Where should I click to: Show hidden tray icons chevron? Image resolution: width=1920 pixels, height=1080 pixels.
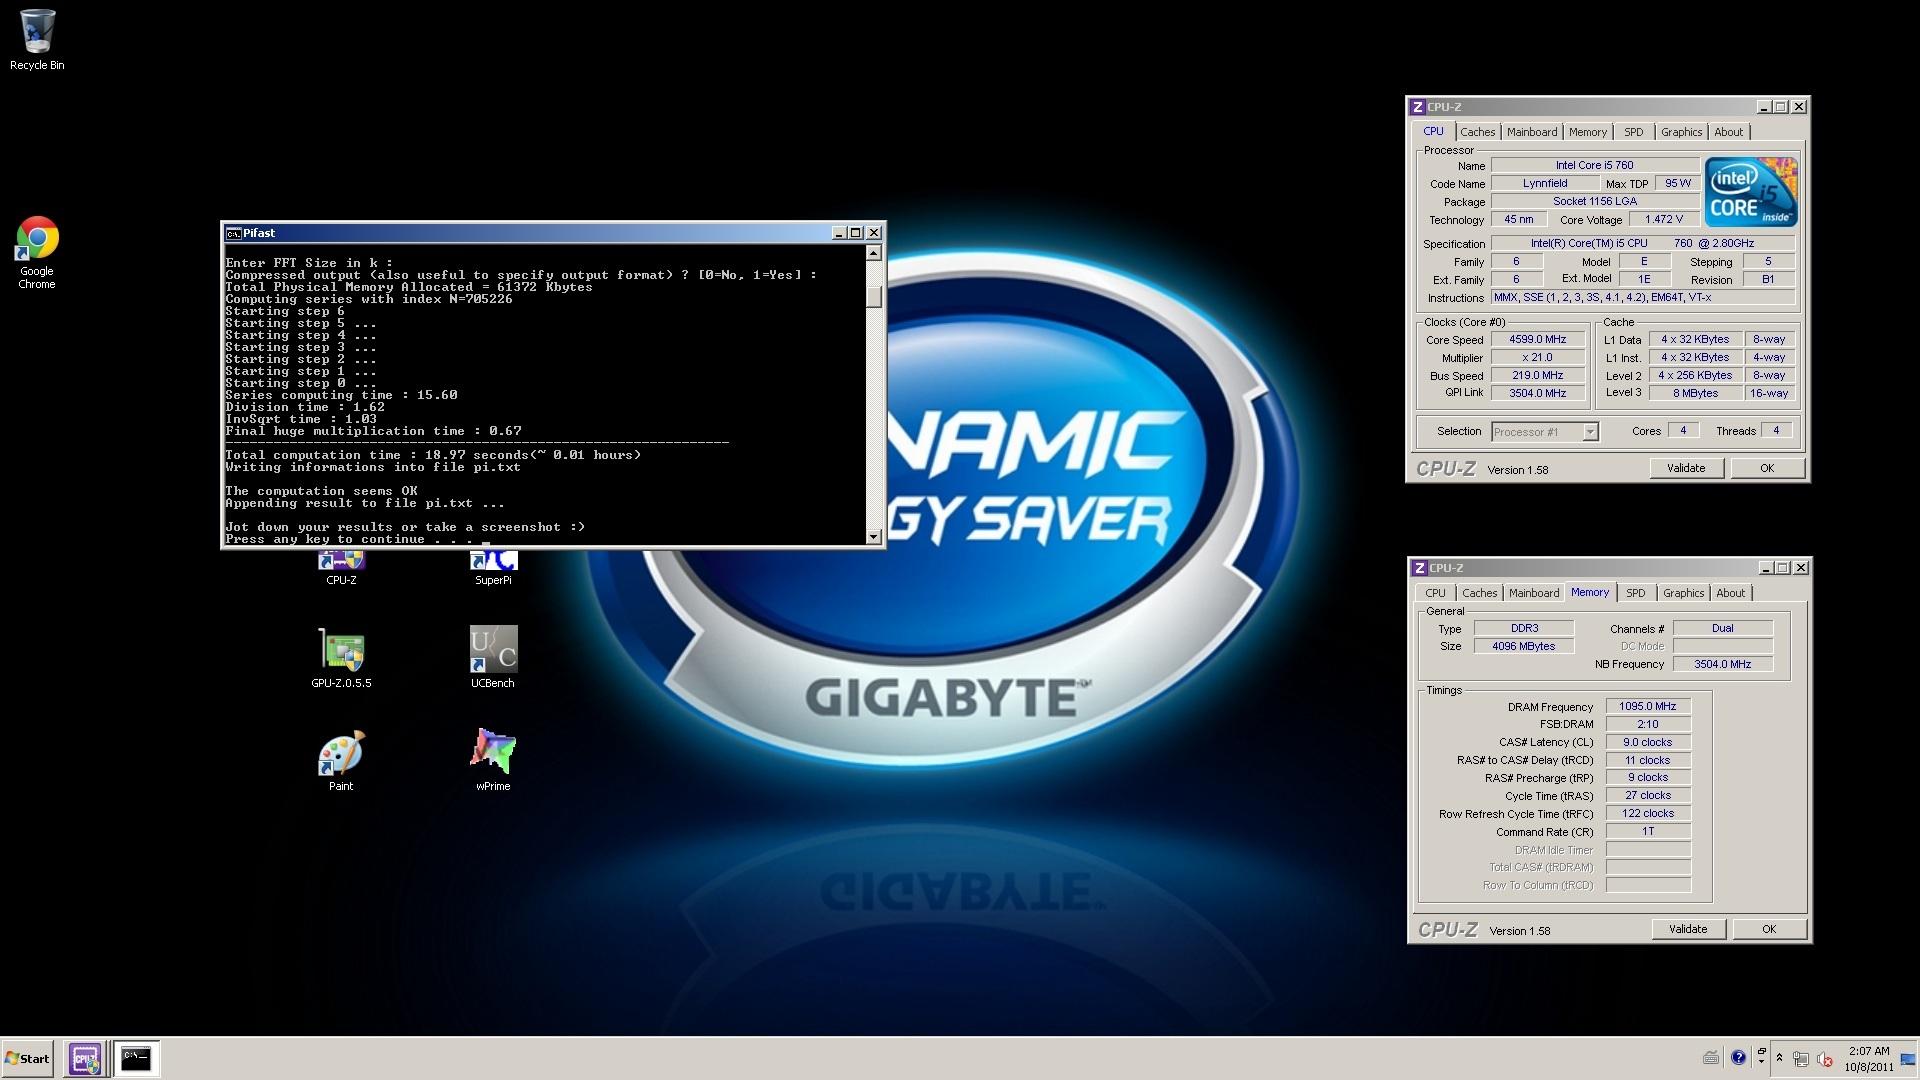click(1779, 1058)
